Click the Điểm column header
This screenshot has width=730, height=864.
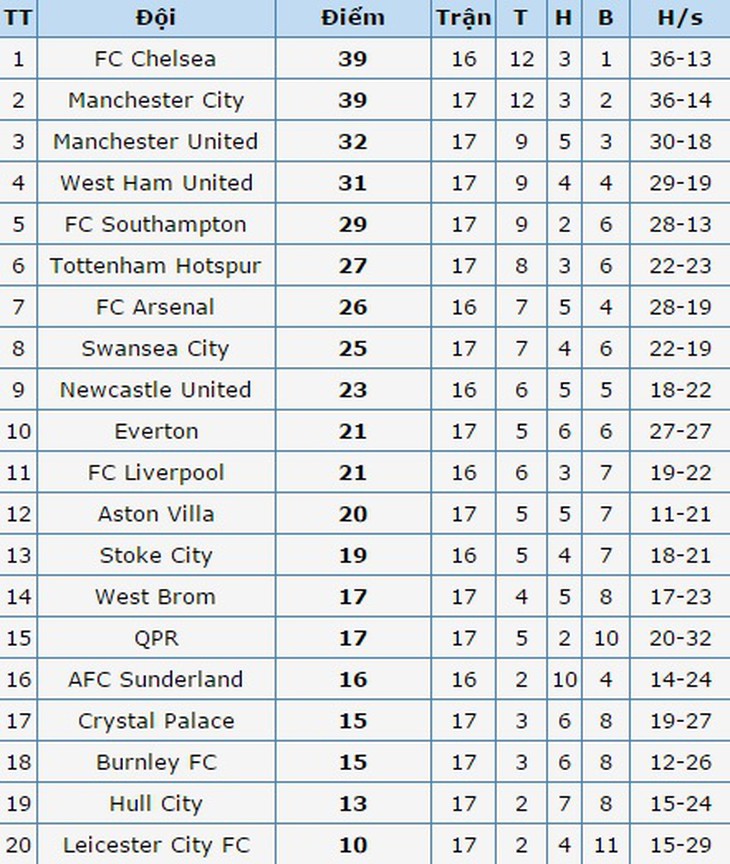click(x=353, y=18)
